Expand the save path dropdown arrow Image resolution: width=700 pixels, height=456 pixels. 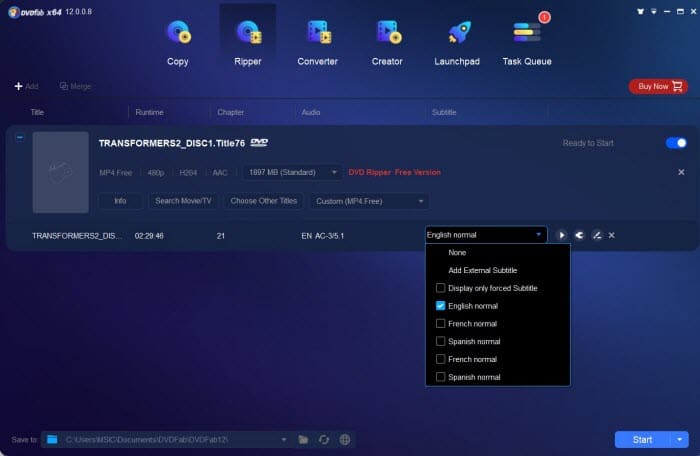(284, 439)
